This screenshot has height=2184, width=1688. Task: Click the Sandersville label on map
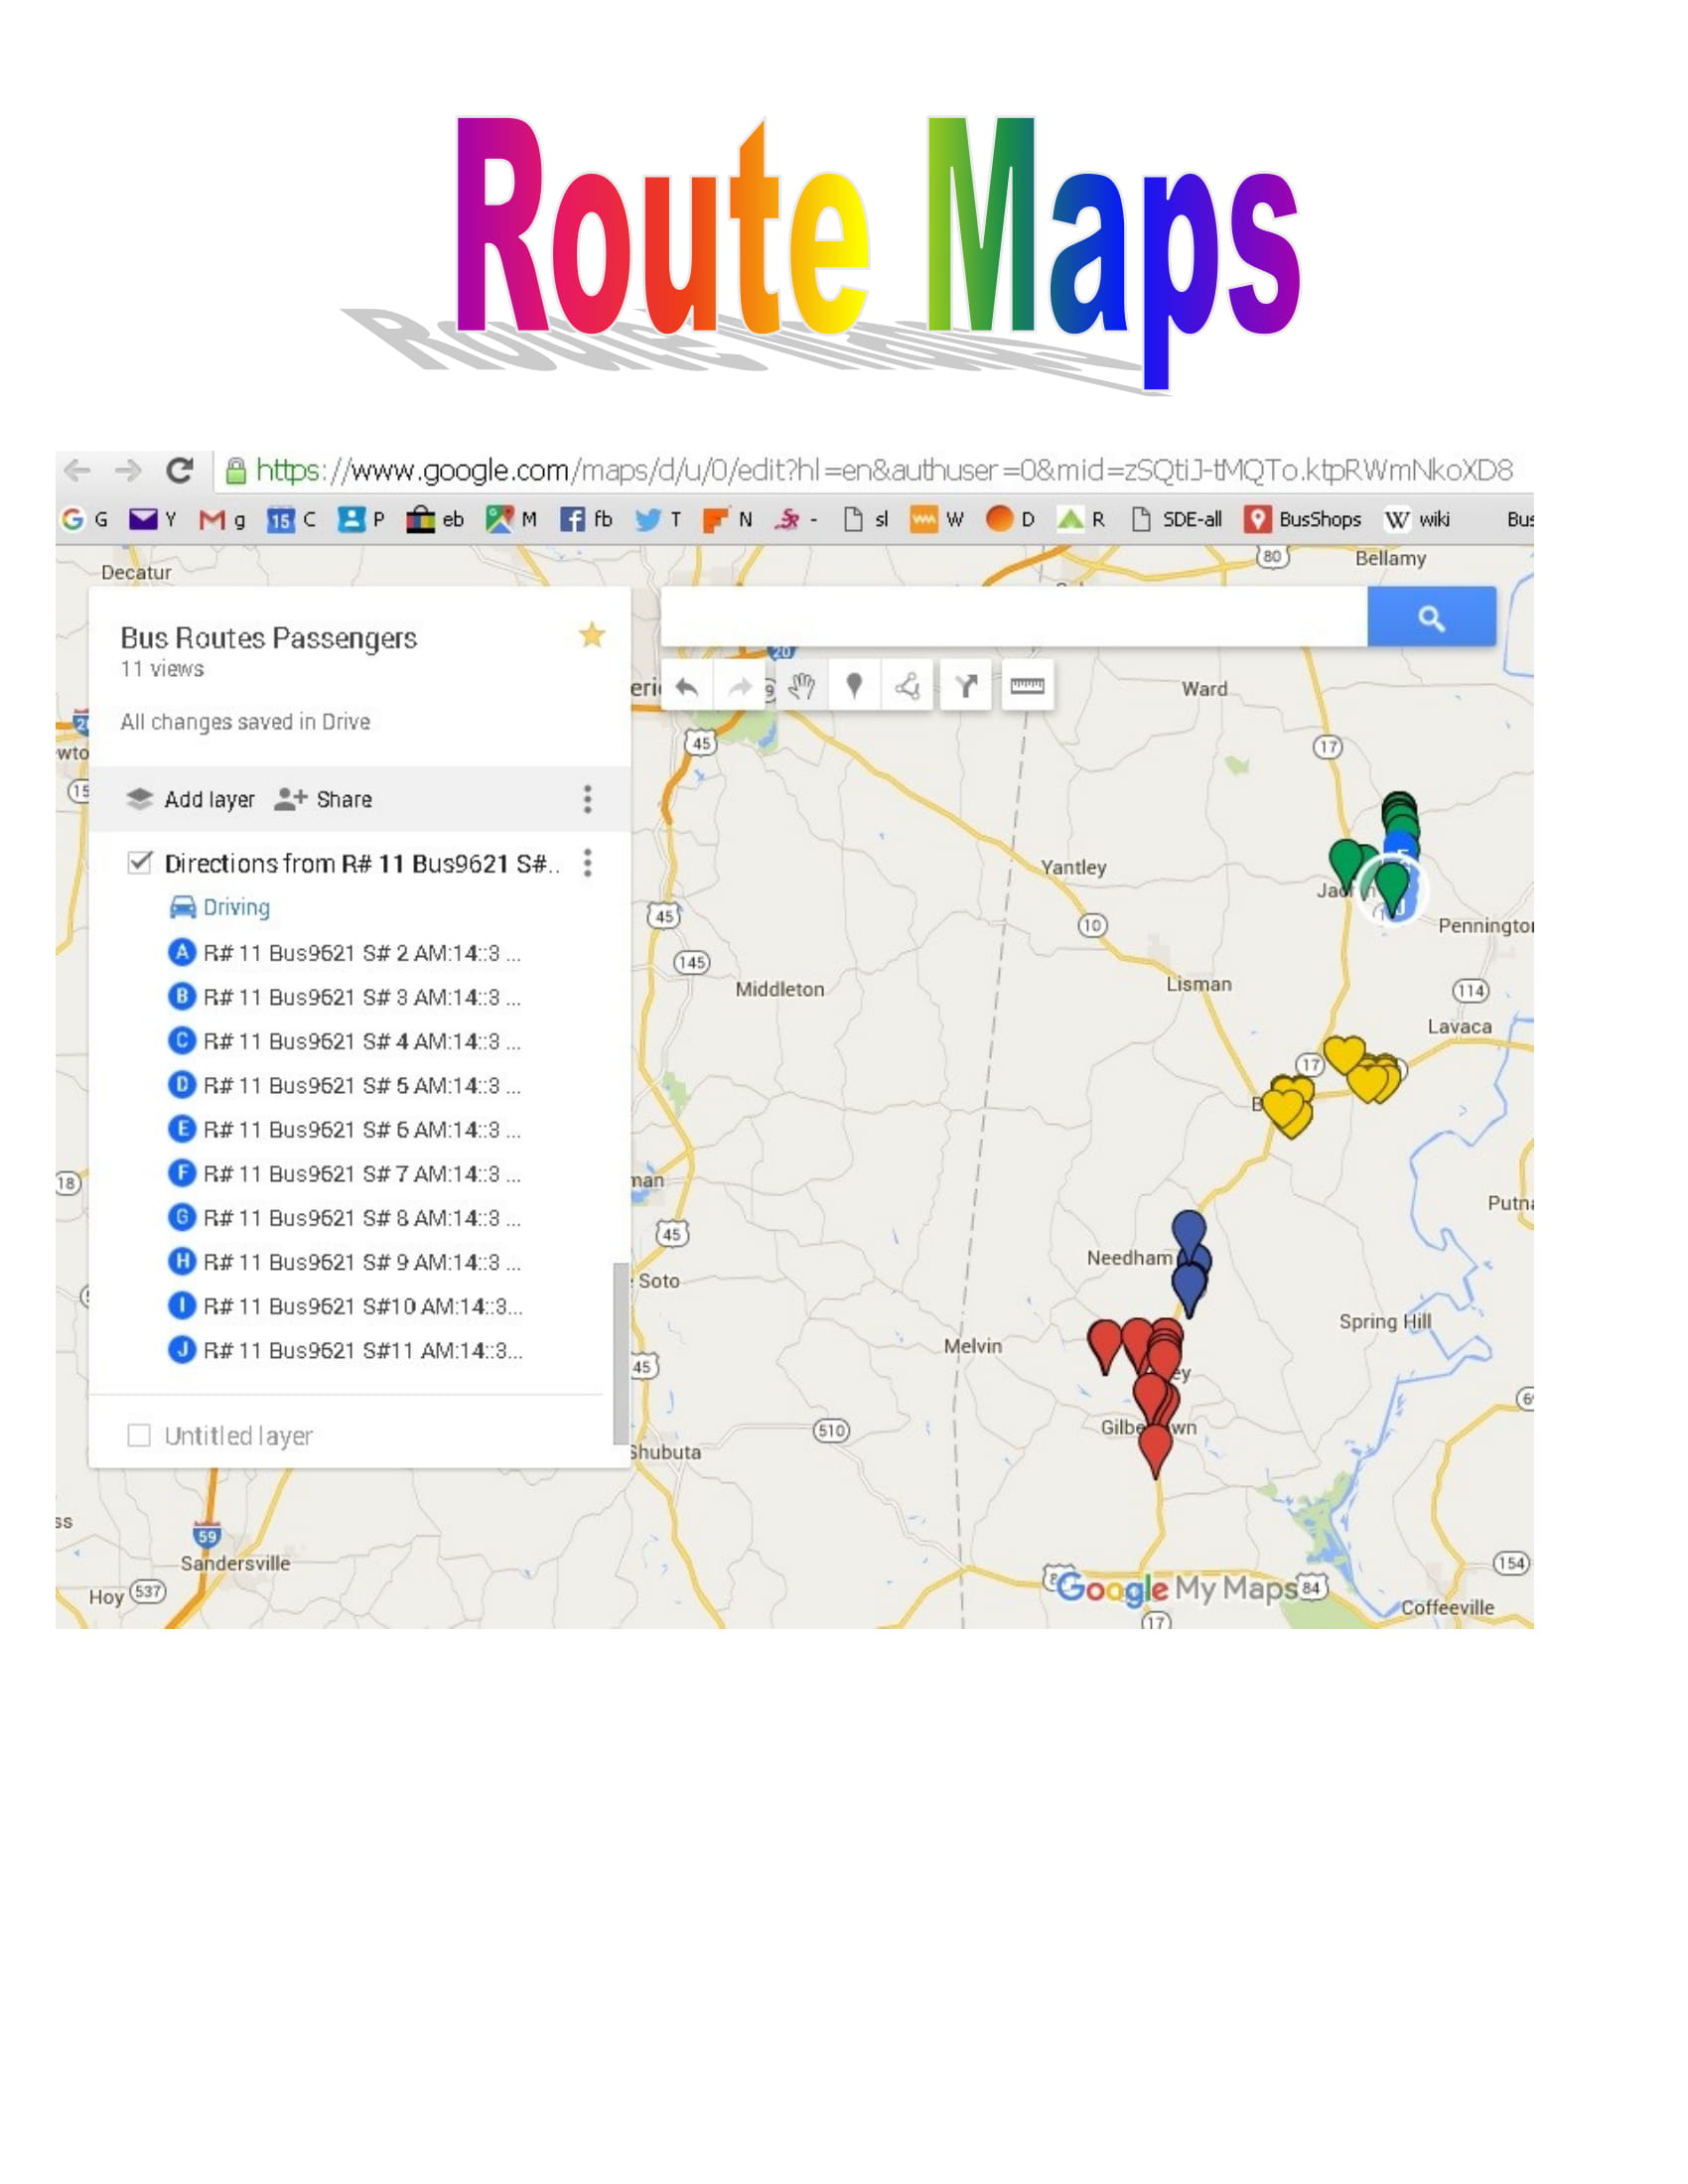click(235, 1563)
